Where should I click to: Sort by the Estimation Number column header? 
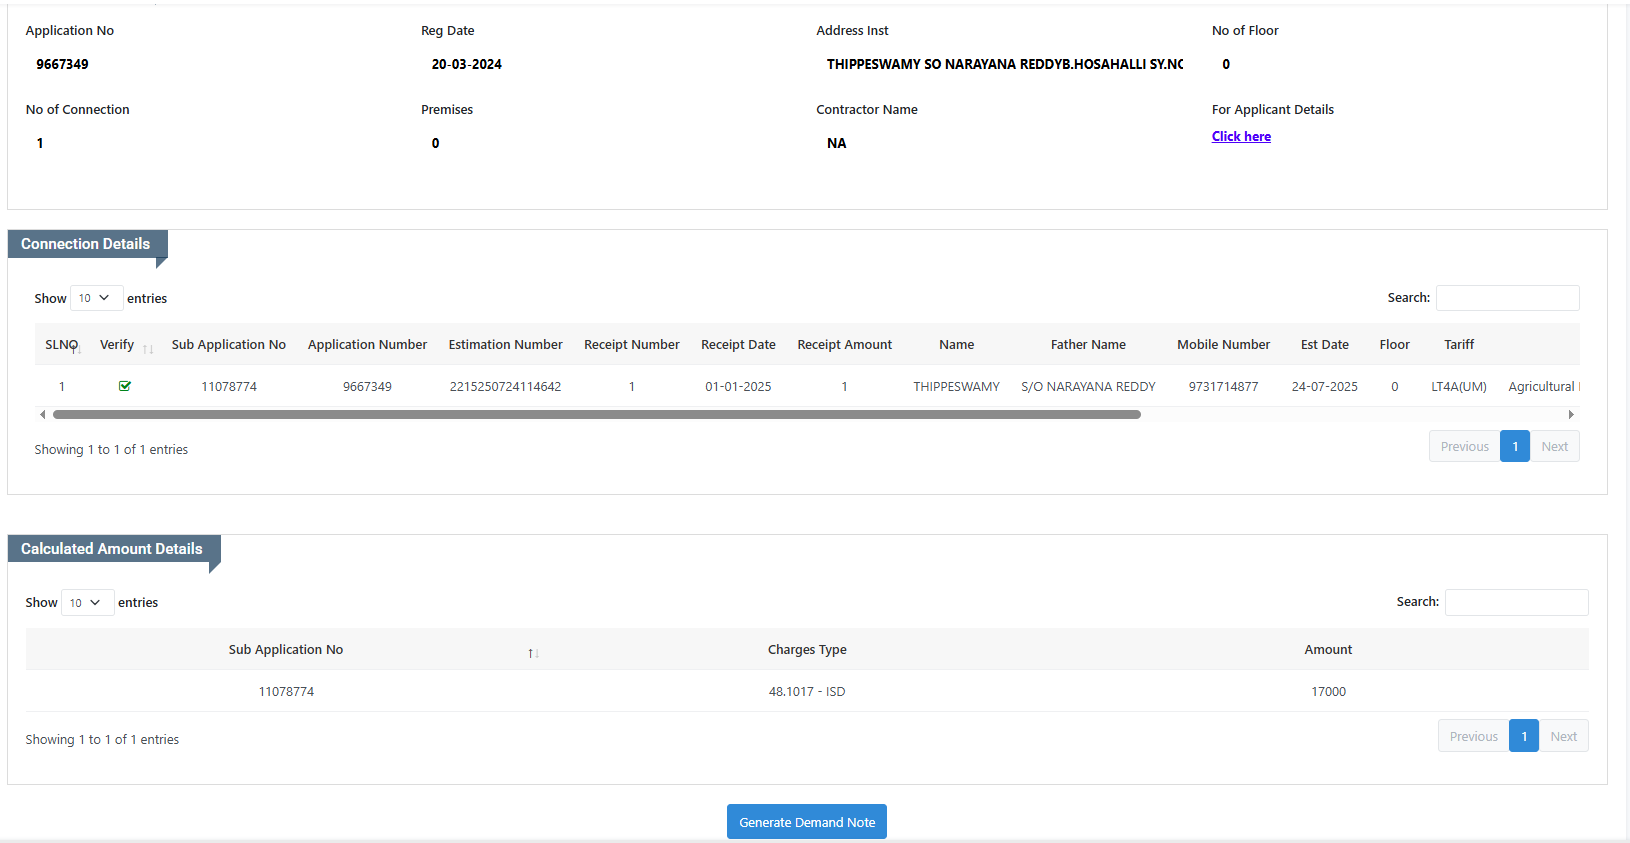505,345
